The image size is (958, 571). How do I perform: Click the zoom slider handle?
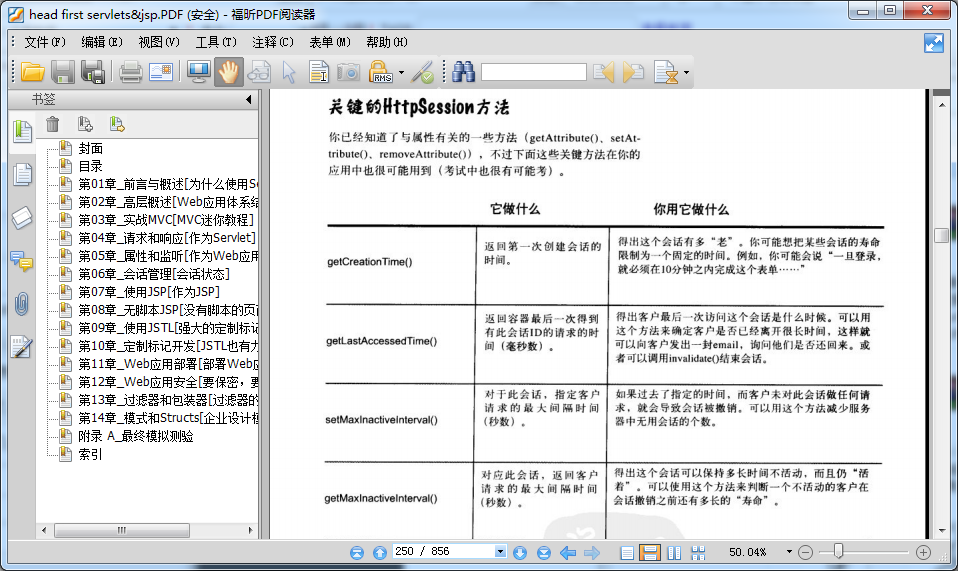(838, 552)
